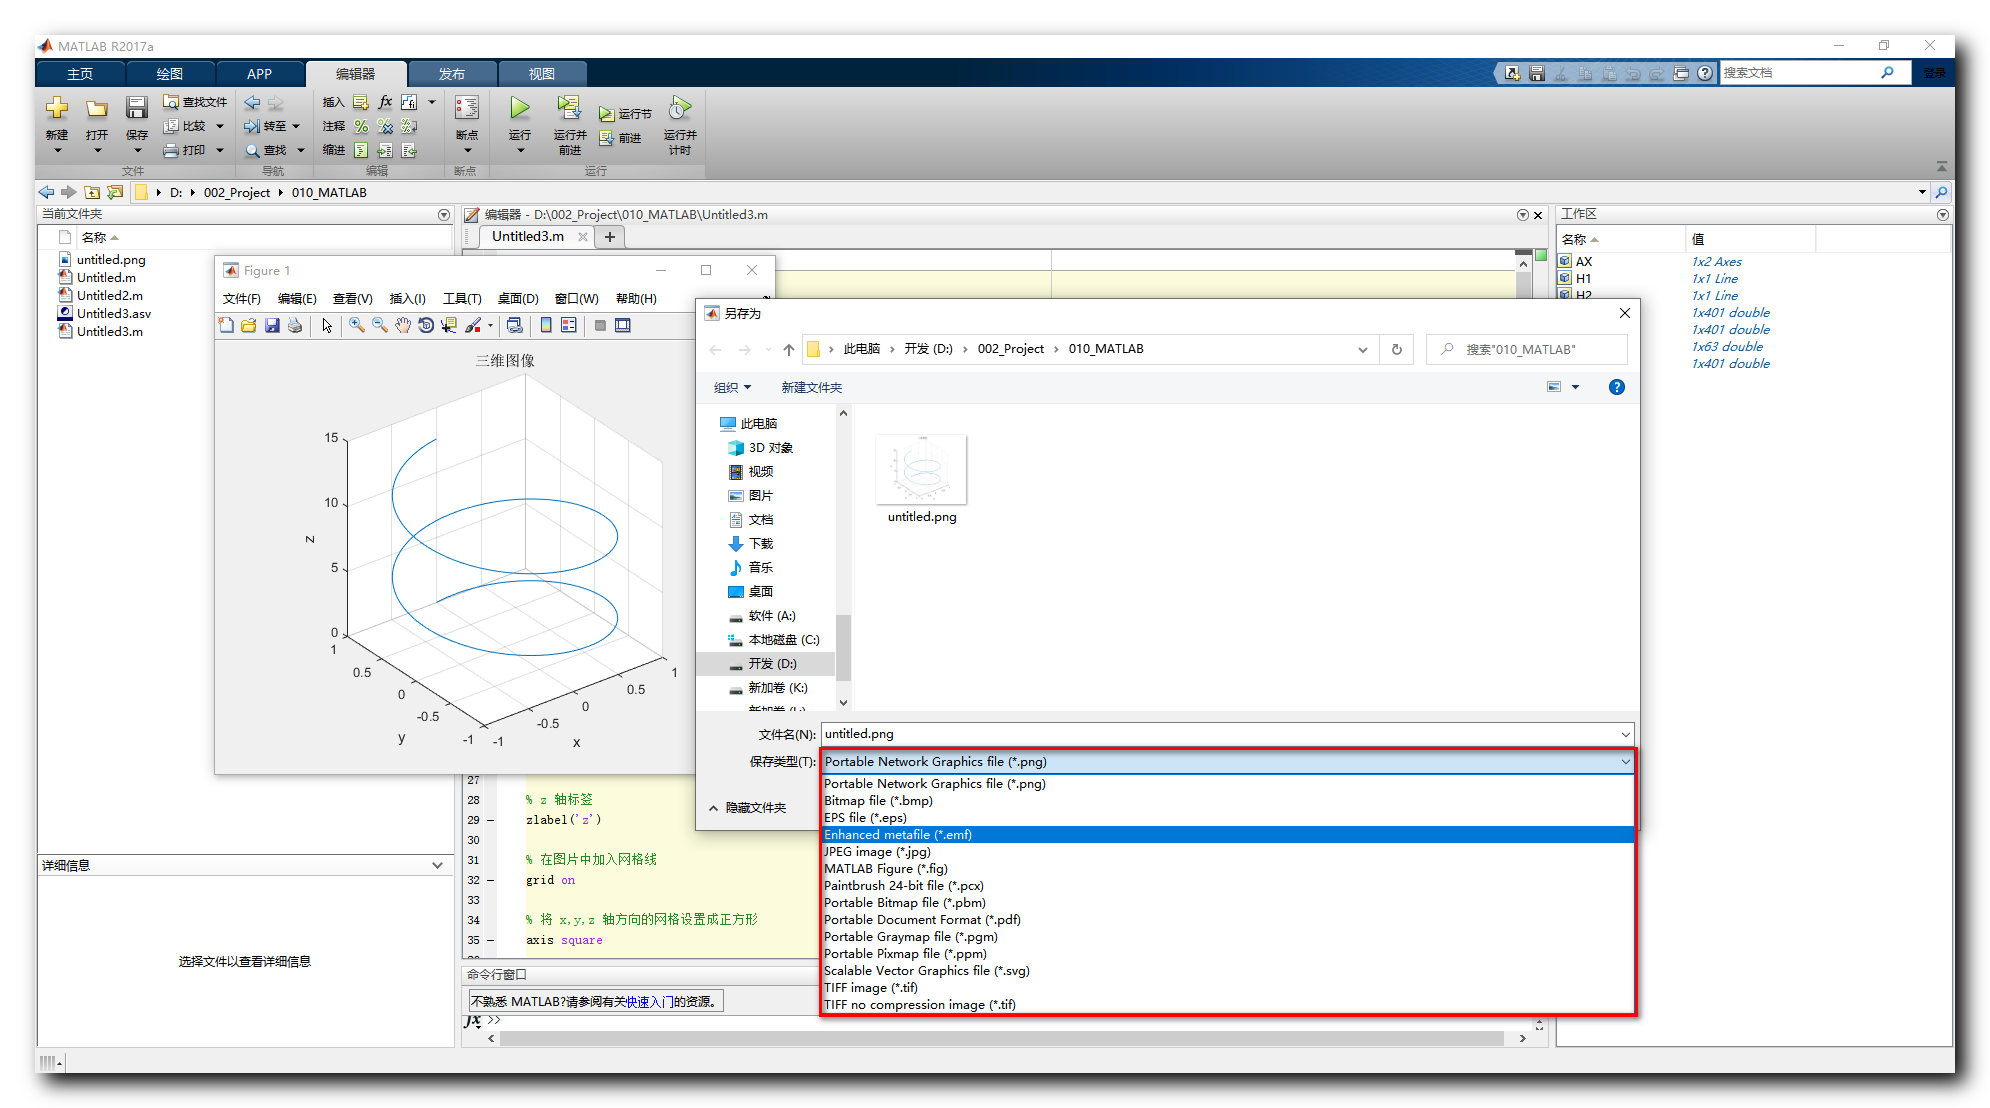The image size is (1990, 1108).
Task: Click the green Run button in ribbon
Action: click(519, 108)
